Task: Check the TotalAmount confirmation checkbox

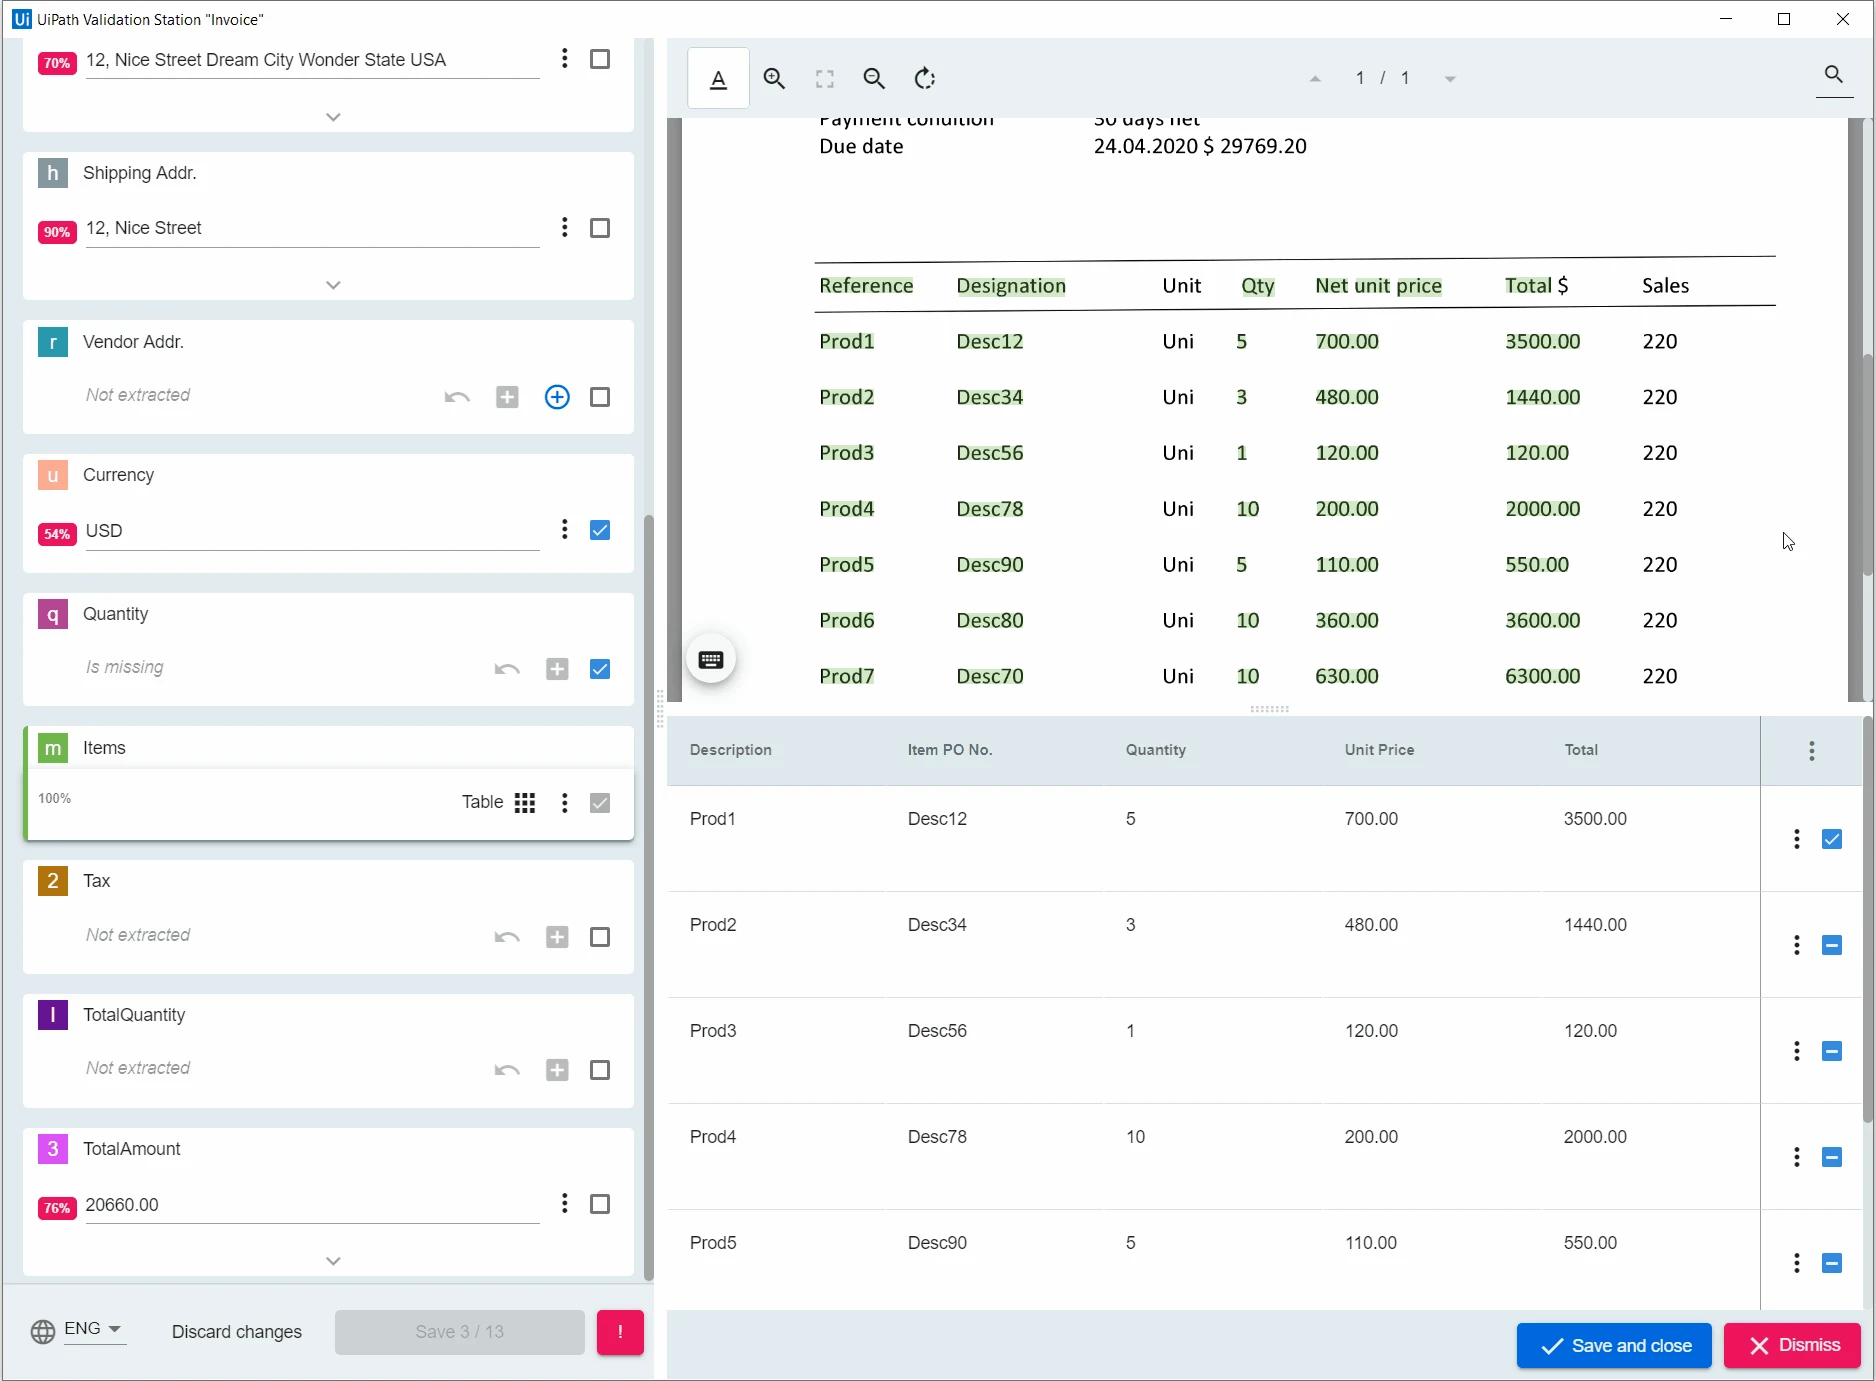Action: pyautogui.click(x=600, y=1204)
